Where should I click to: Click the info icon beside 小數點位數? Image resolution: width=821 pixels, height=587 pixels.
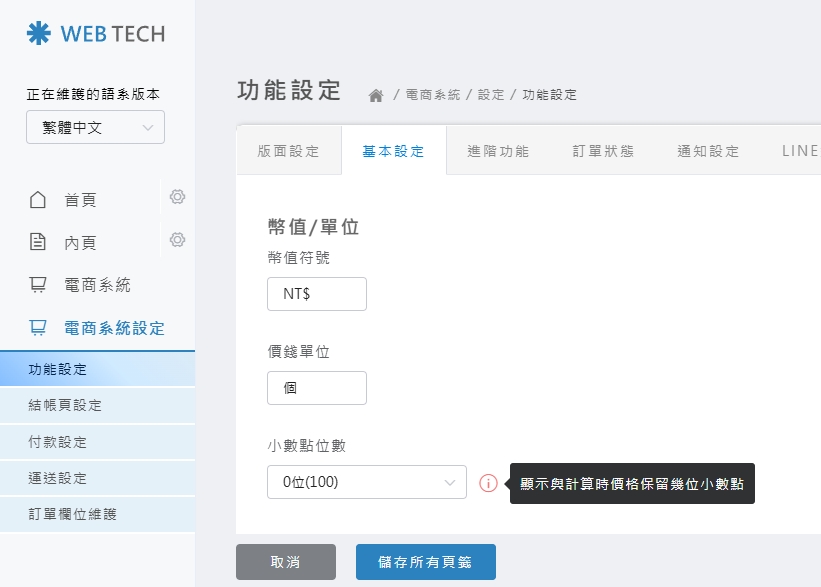point(488,483)
